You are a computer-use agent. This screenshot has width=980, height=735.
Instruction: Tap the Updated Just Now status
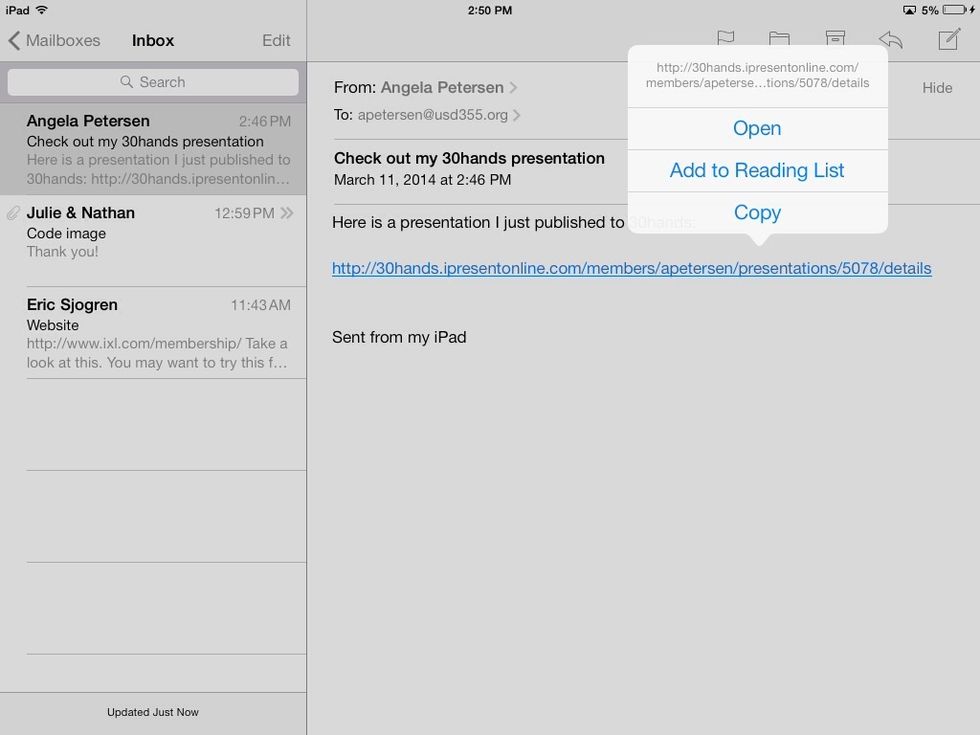click(153, 712)
